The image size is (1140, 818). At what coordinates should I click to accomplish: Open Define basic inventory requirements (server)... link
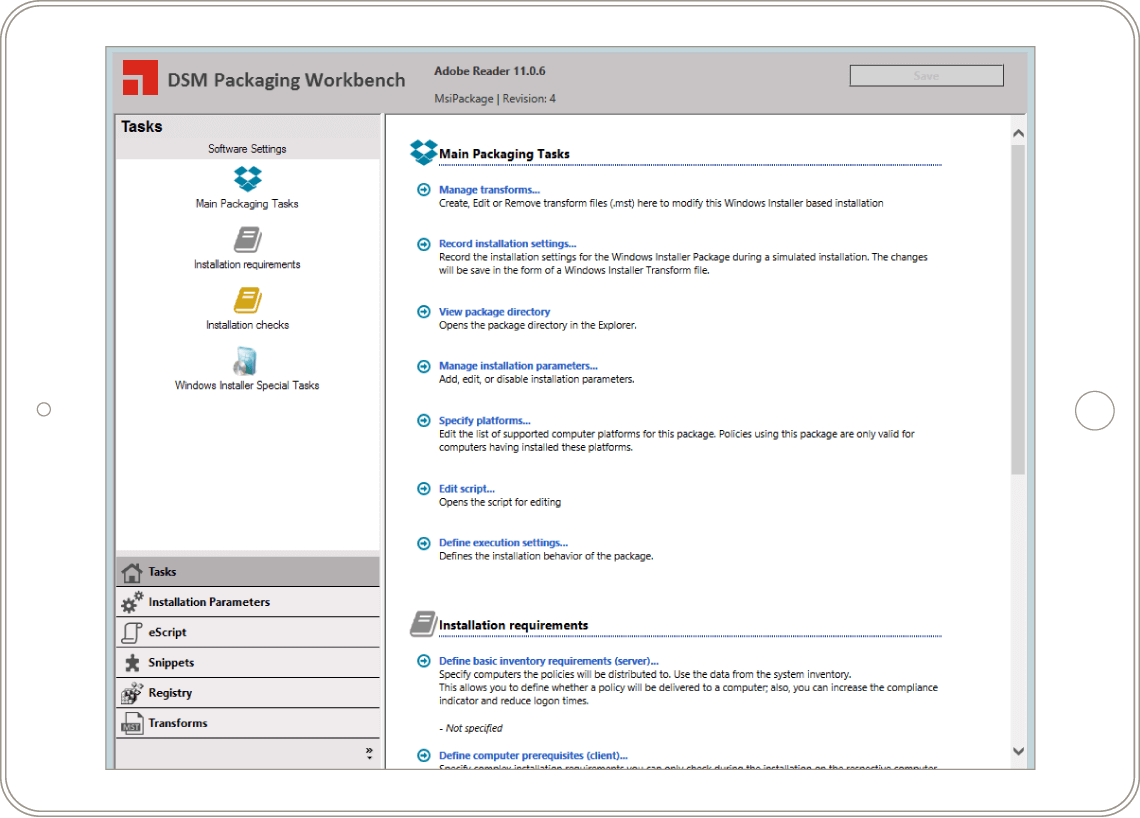point(549,661)
